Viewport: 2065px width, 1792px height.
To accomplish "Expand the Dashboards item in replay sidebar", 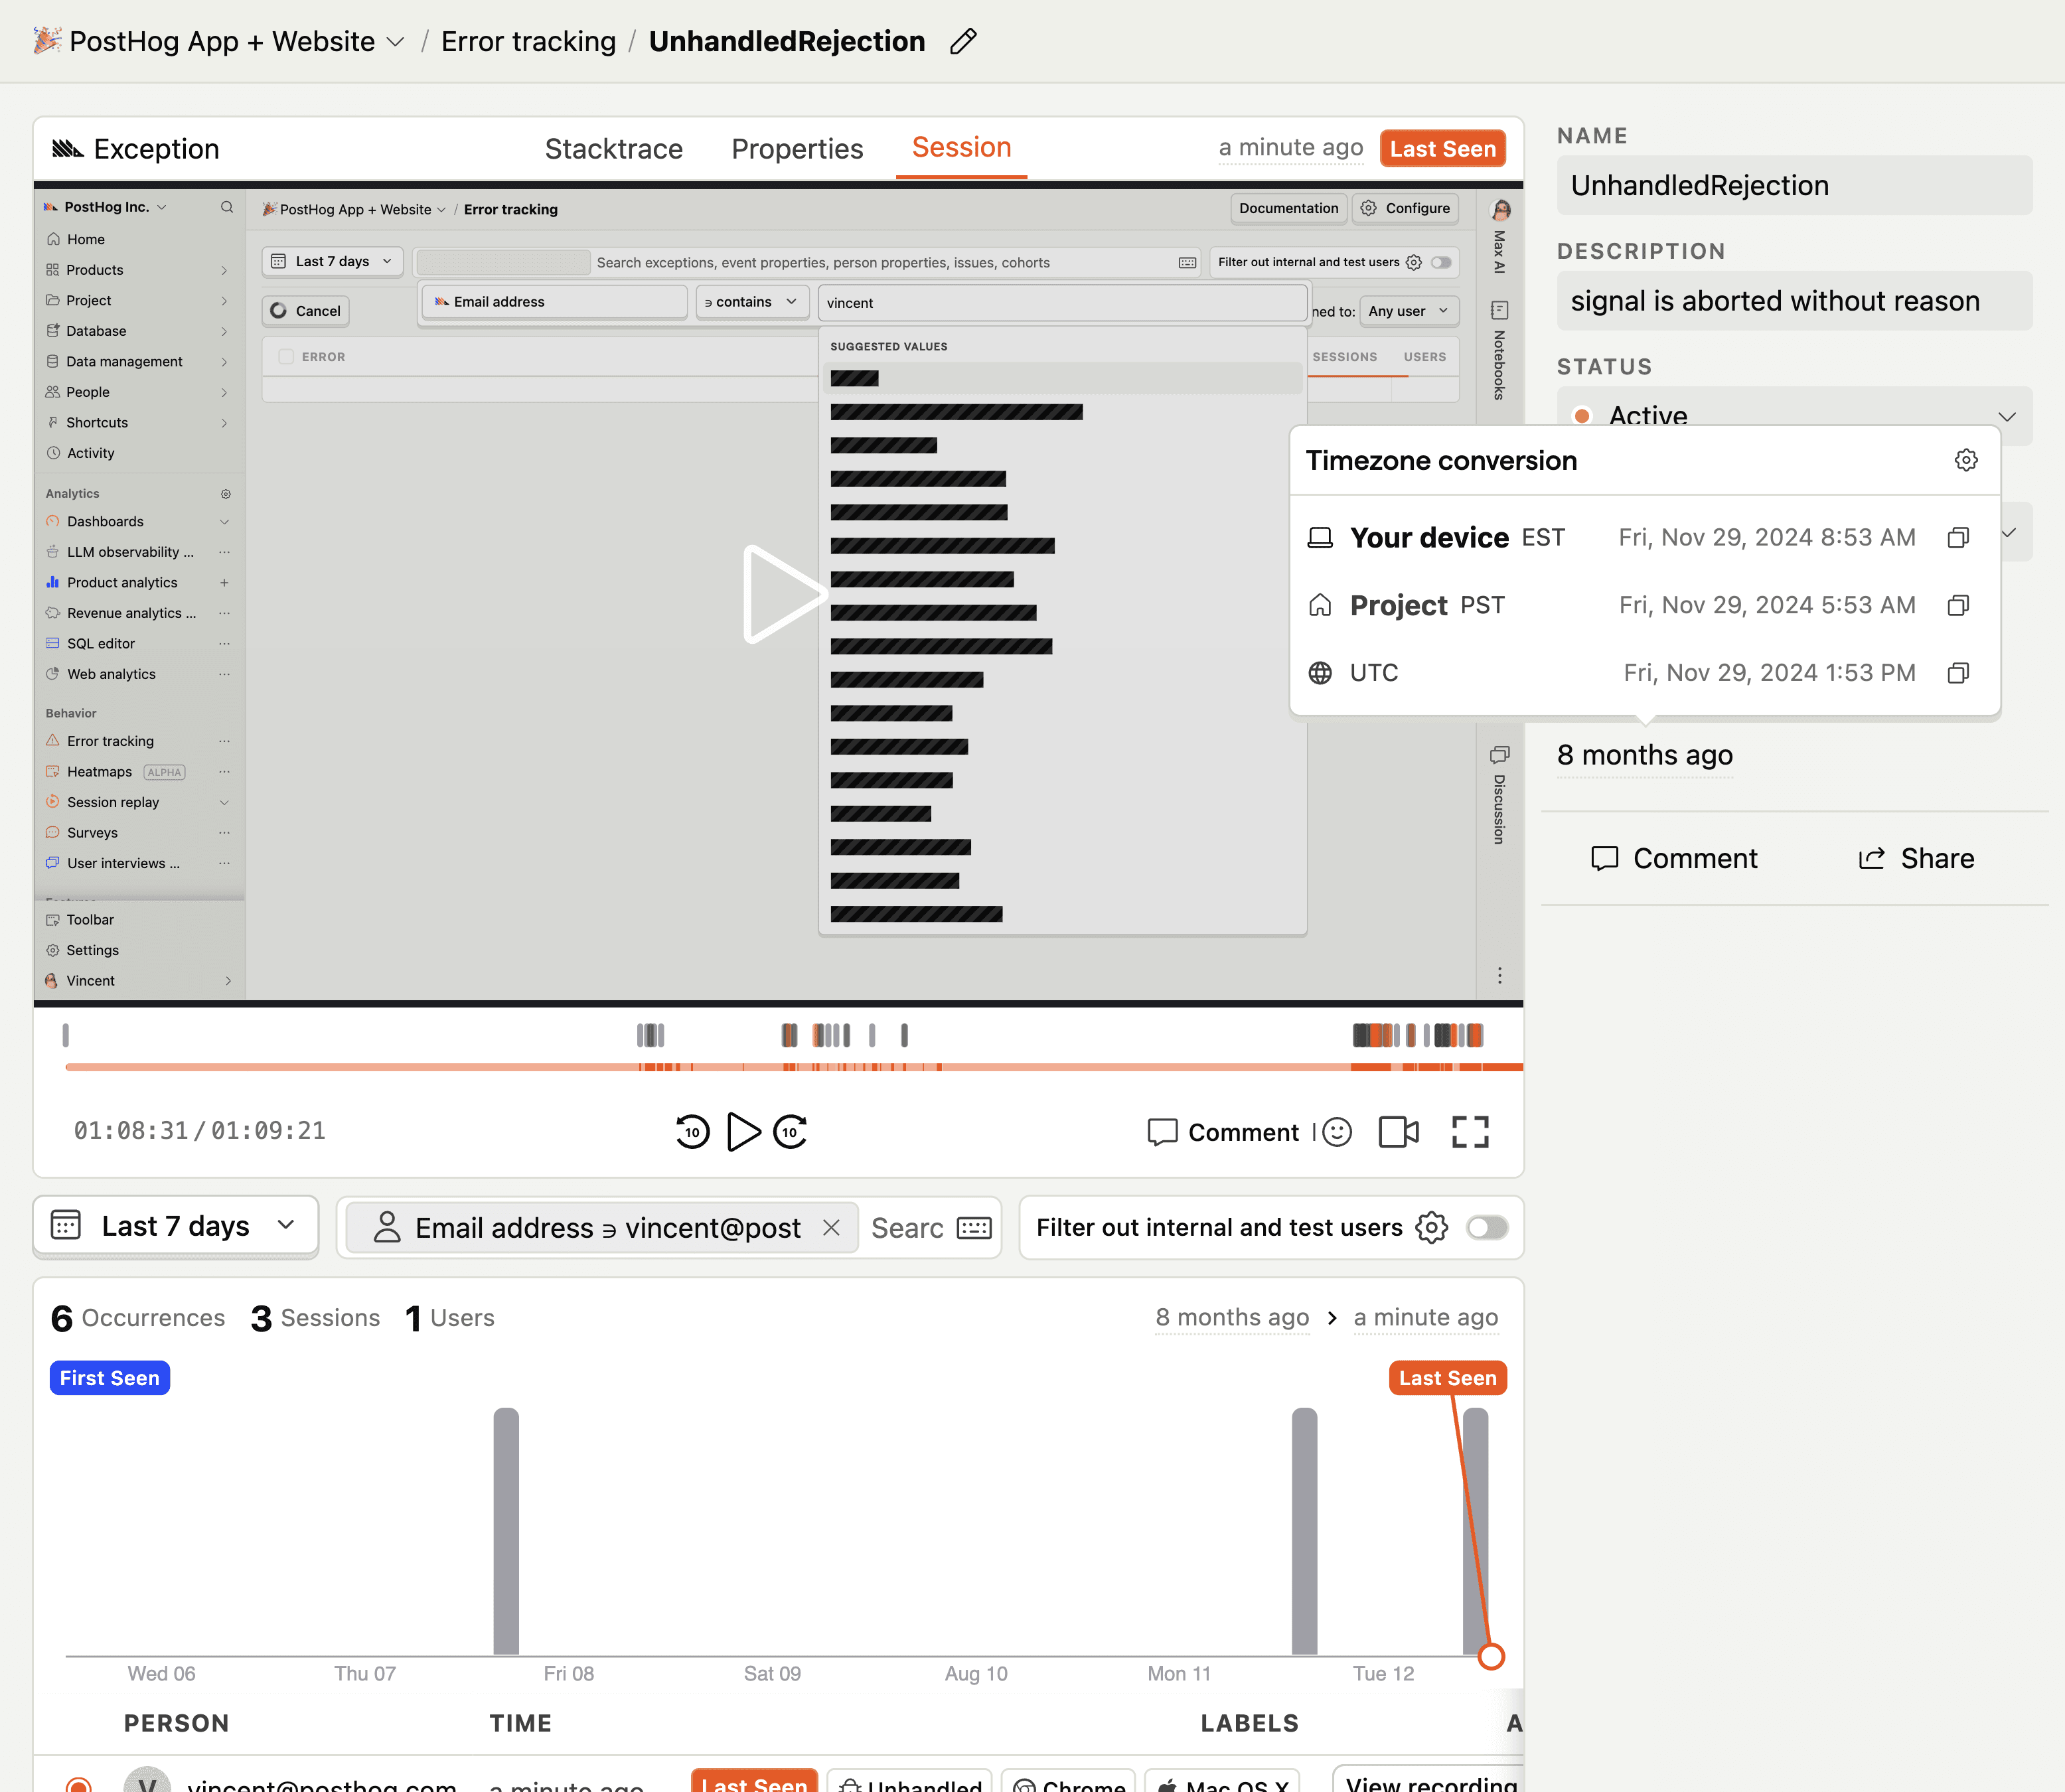I will coord(224,522).
